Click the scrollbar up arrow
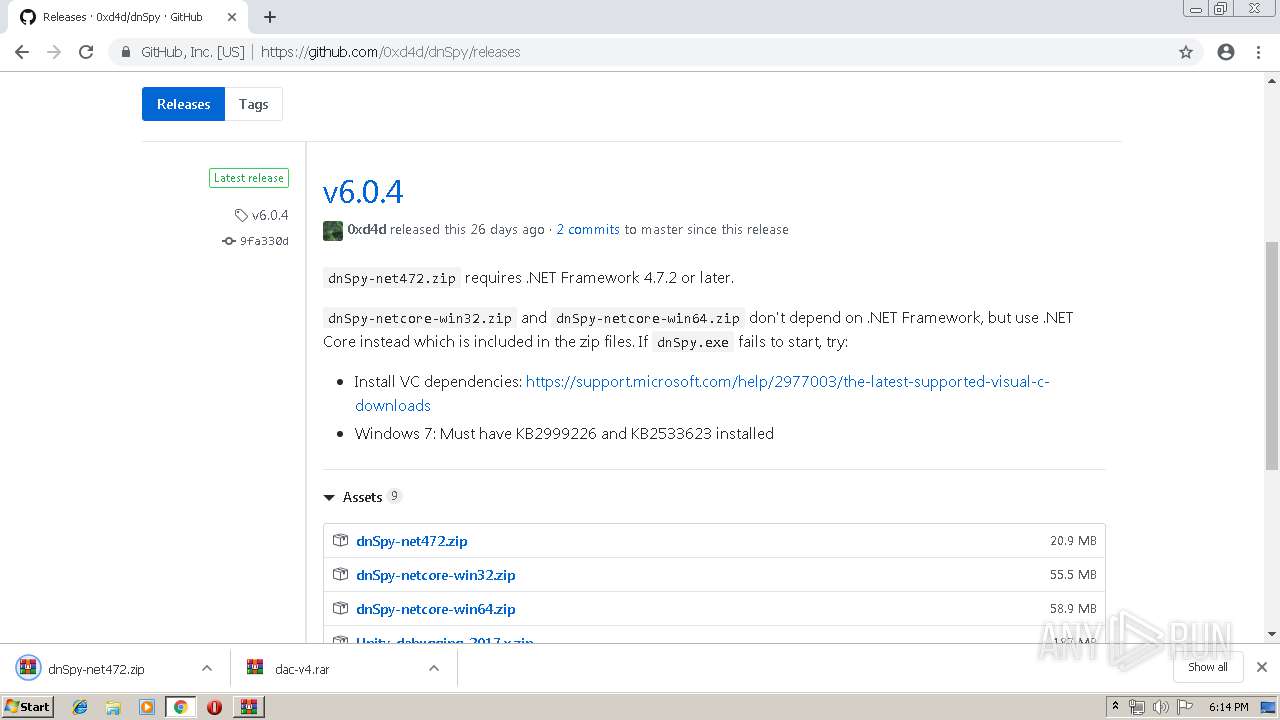The height and width of the screenshot is (720, 1280). coord(1271,80)
